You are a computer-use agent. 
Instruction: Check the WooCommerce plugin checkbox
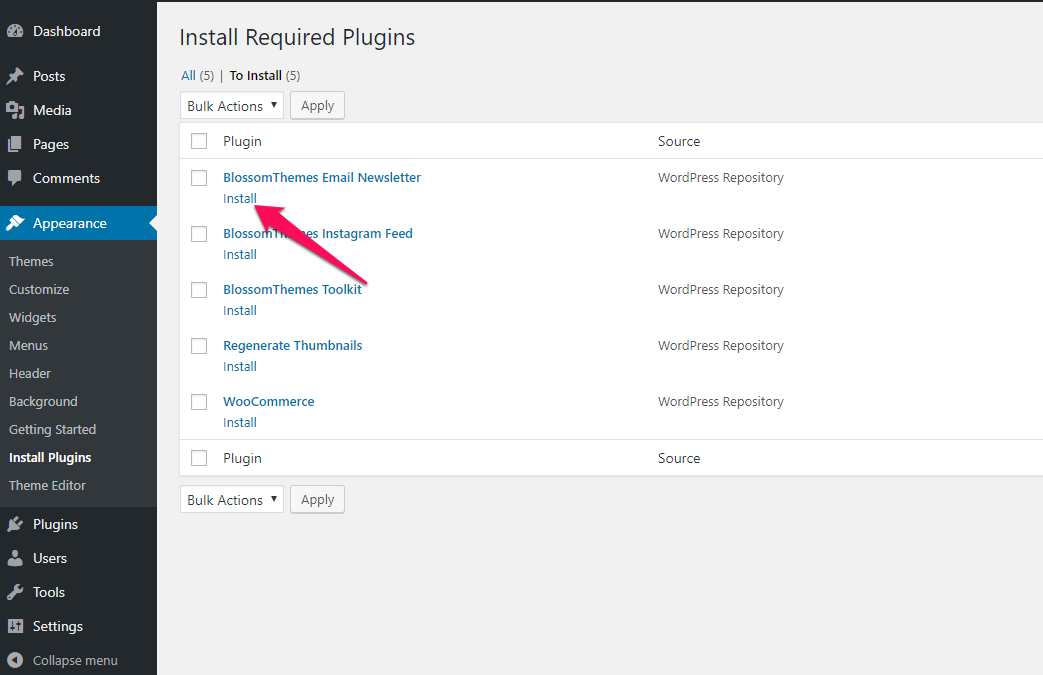[x=199, y=402]
